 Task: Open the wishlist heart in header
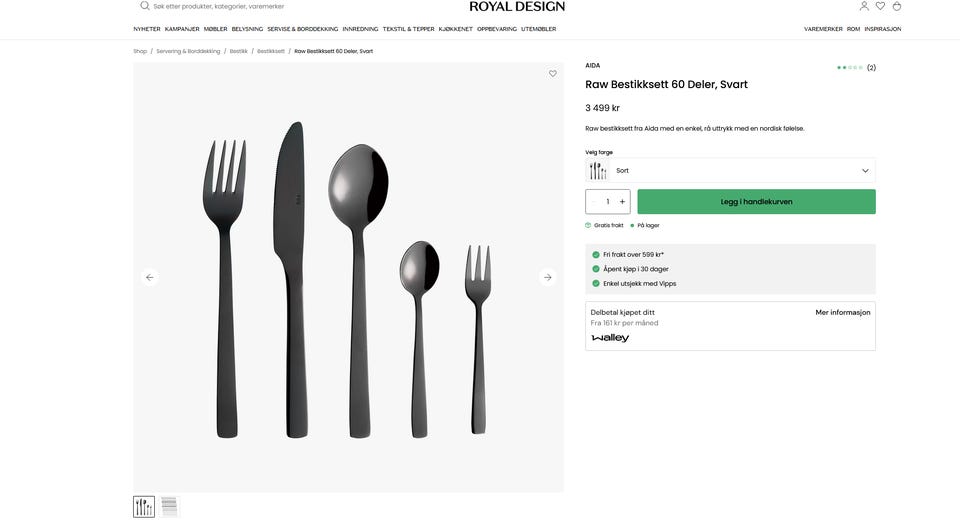point(880,6)
